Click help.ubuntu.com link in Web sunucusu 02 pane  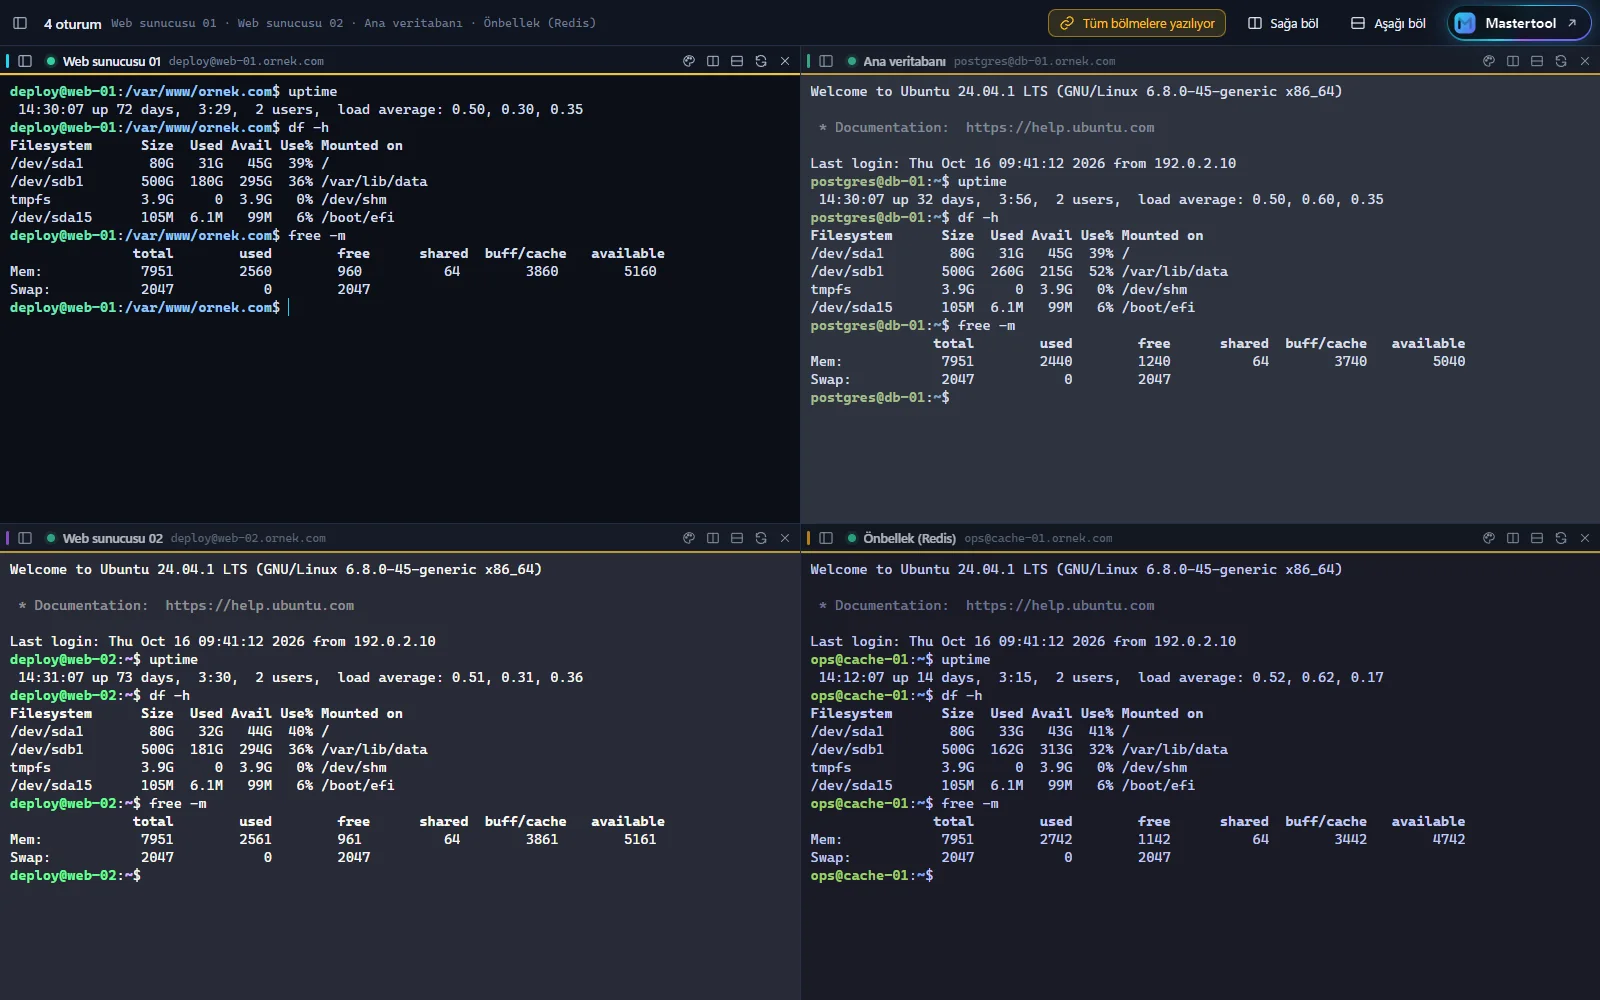pos(259,605)
